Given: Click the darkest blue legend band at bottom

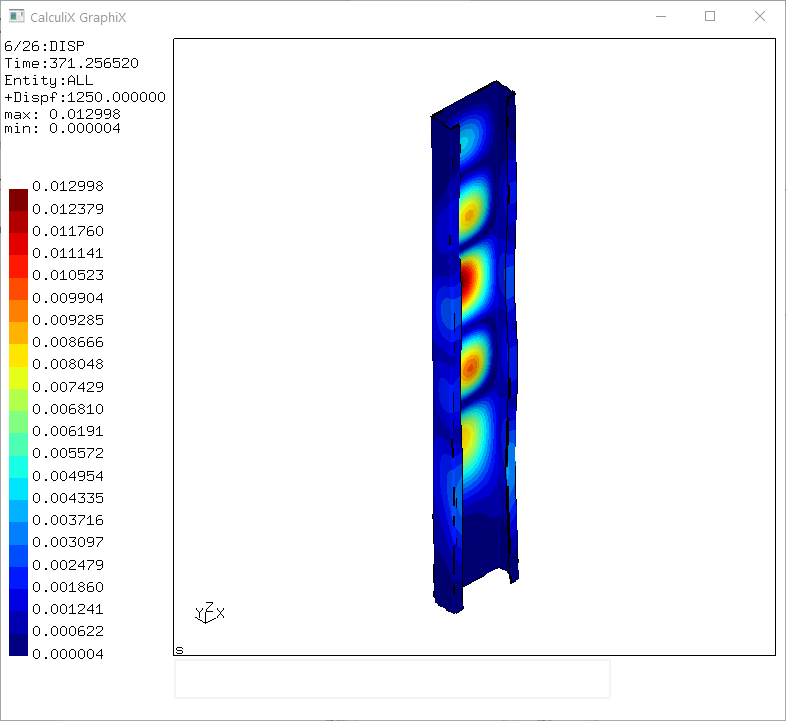Looking at the screenshot, I should click(x=19, y=645).
